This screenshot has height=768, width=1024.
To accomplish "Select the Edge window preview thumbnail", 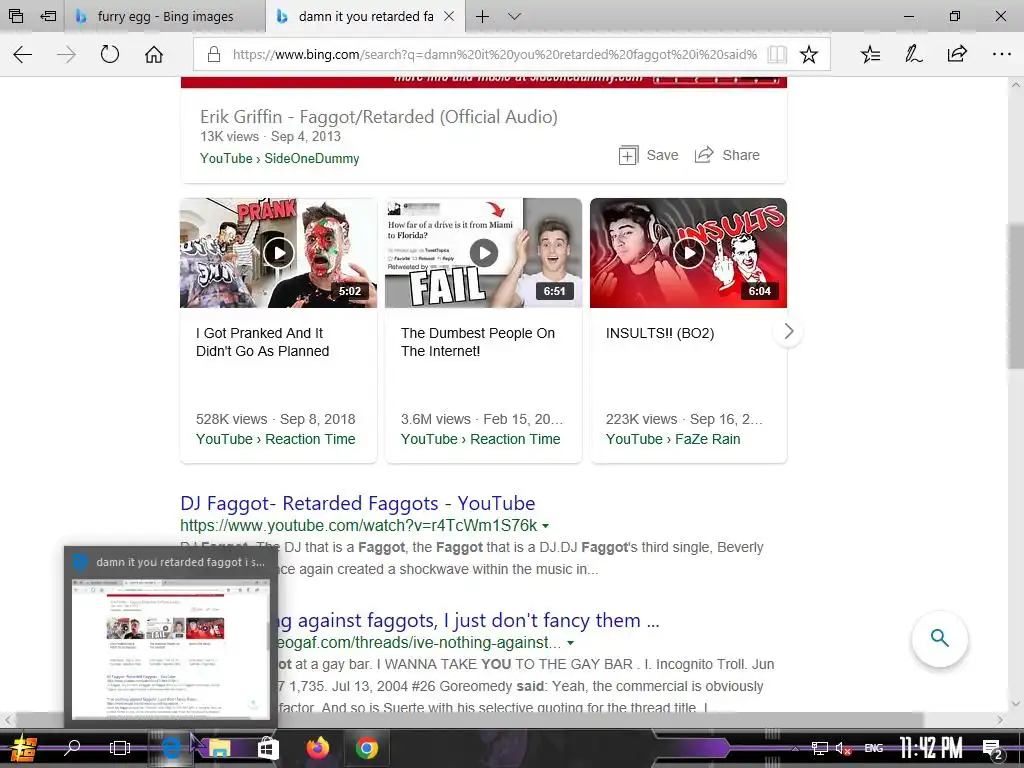I will coord(170,637).
